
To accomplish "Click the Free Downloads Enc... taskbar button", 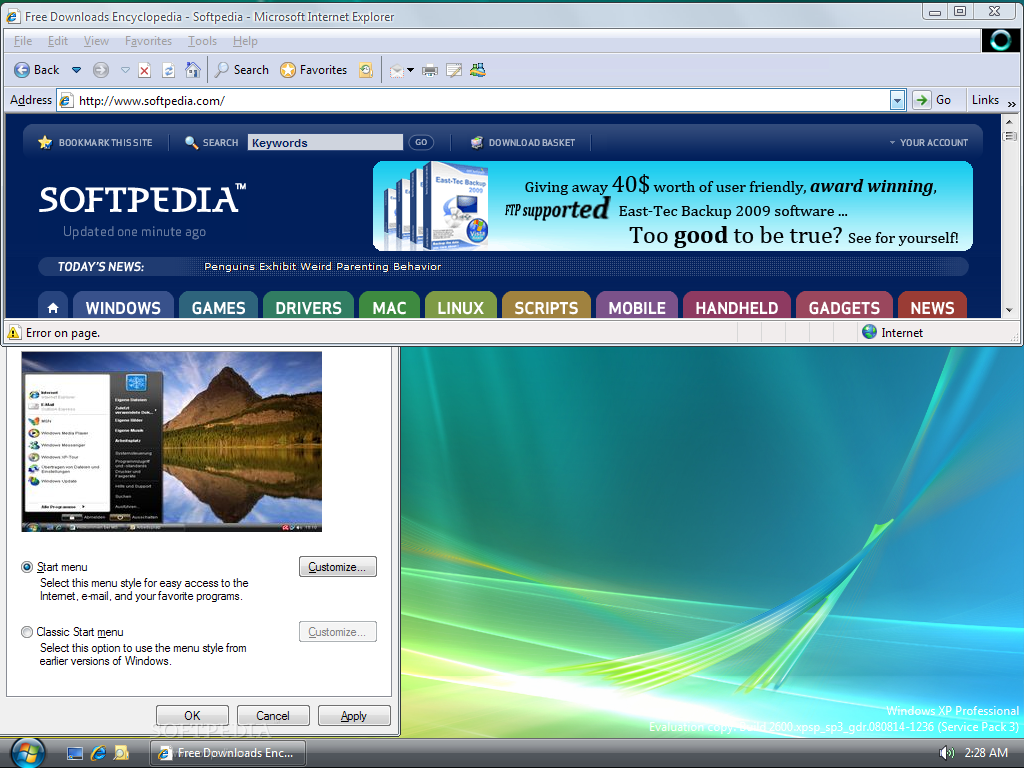I will (228, 753).
